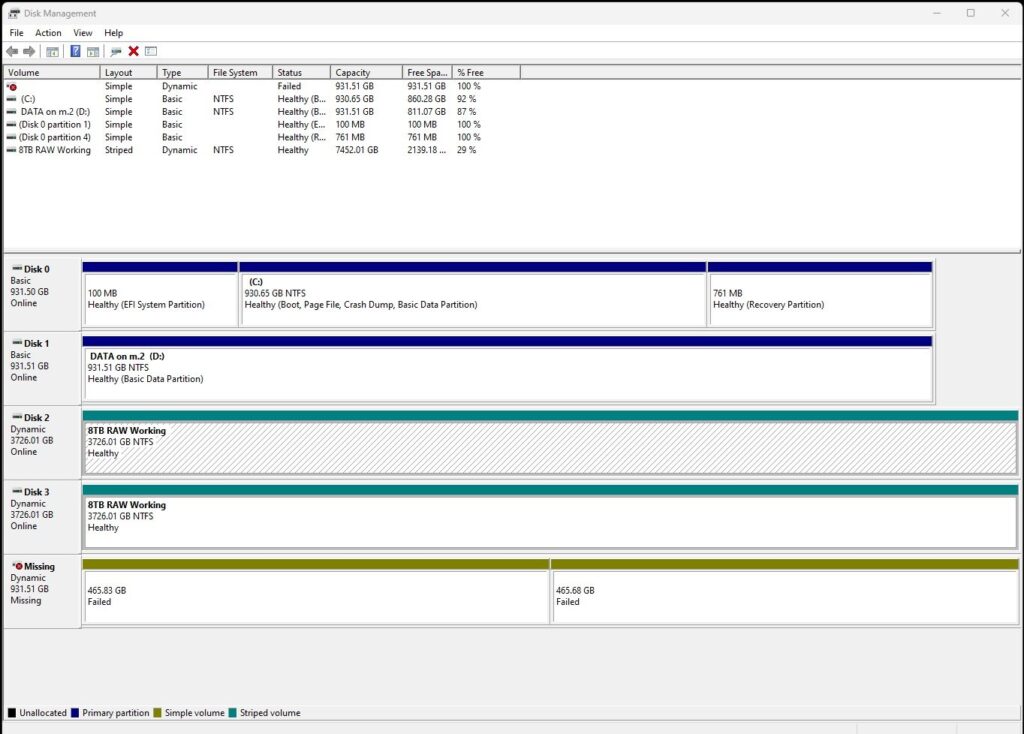Click the red X delete toolbar icon
Screen dimensions: 1024x734
click(132, 51)
